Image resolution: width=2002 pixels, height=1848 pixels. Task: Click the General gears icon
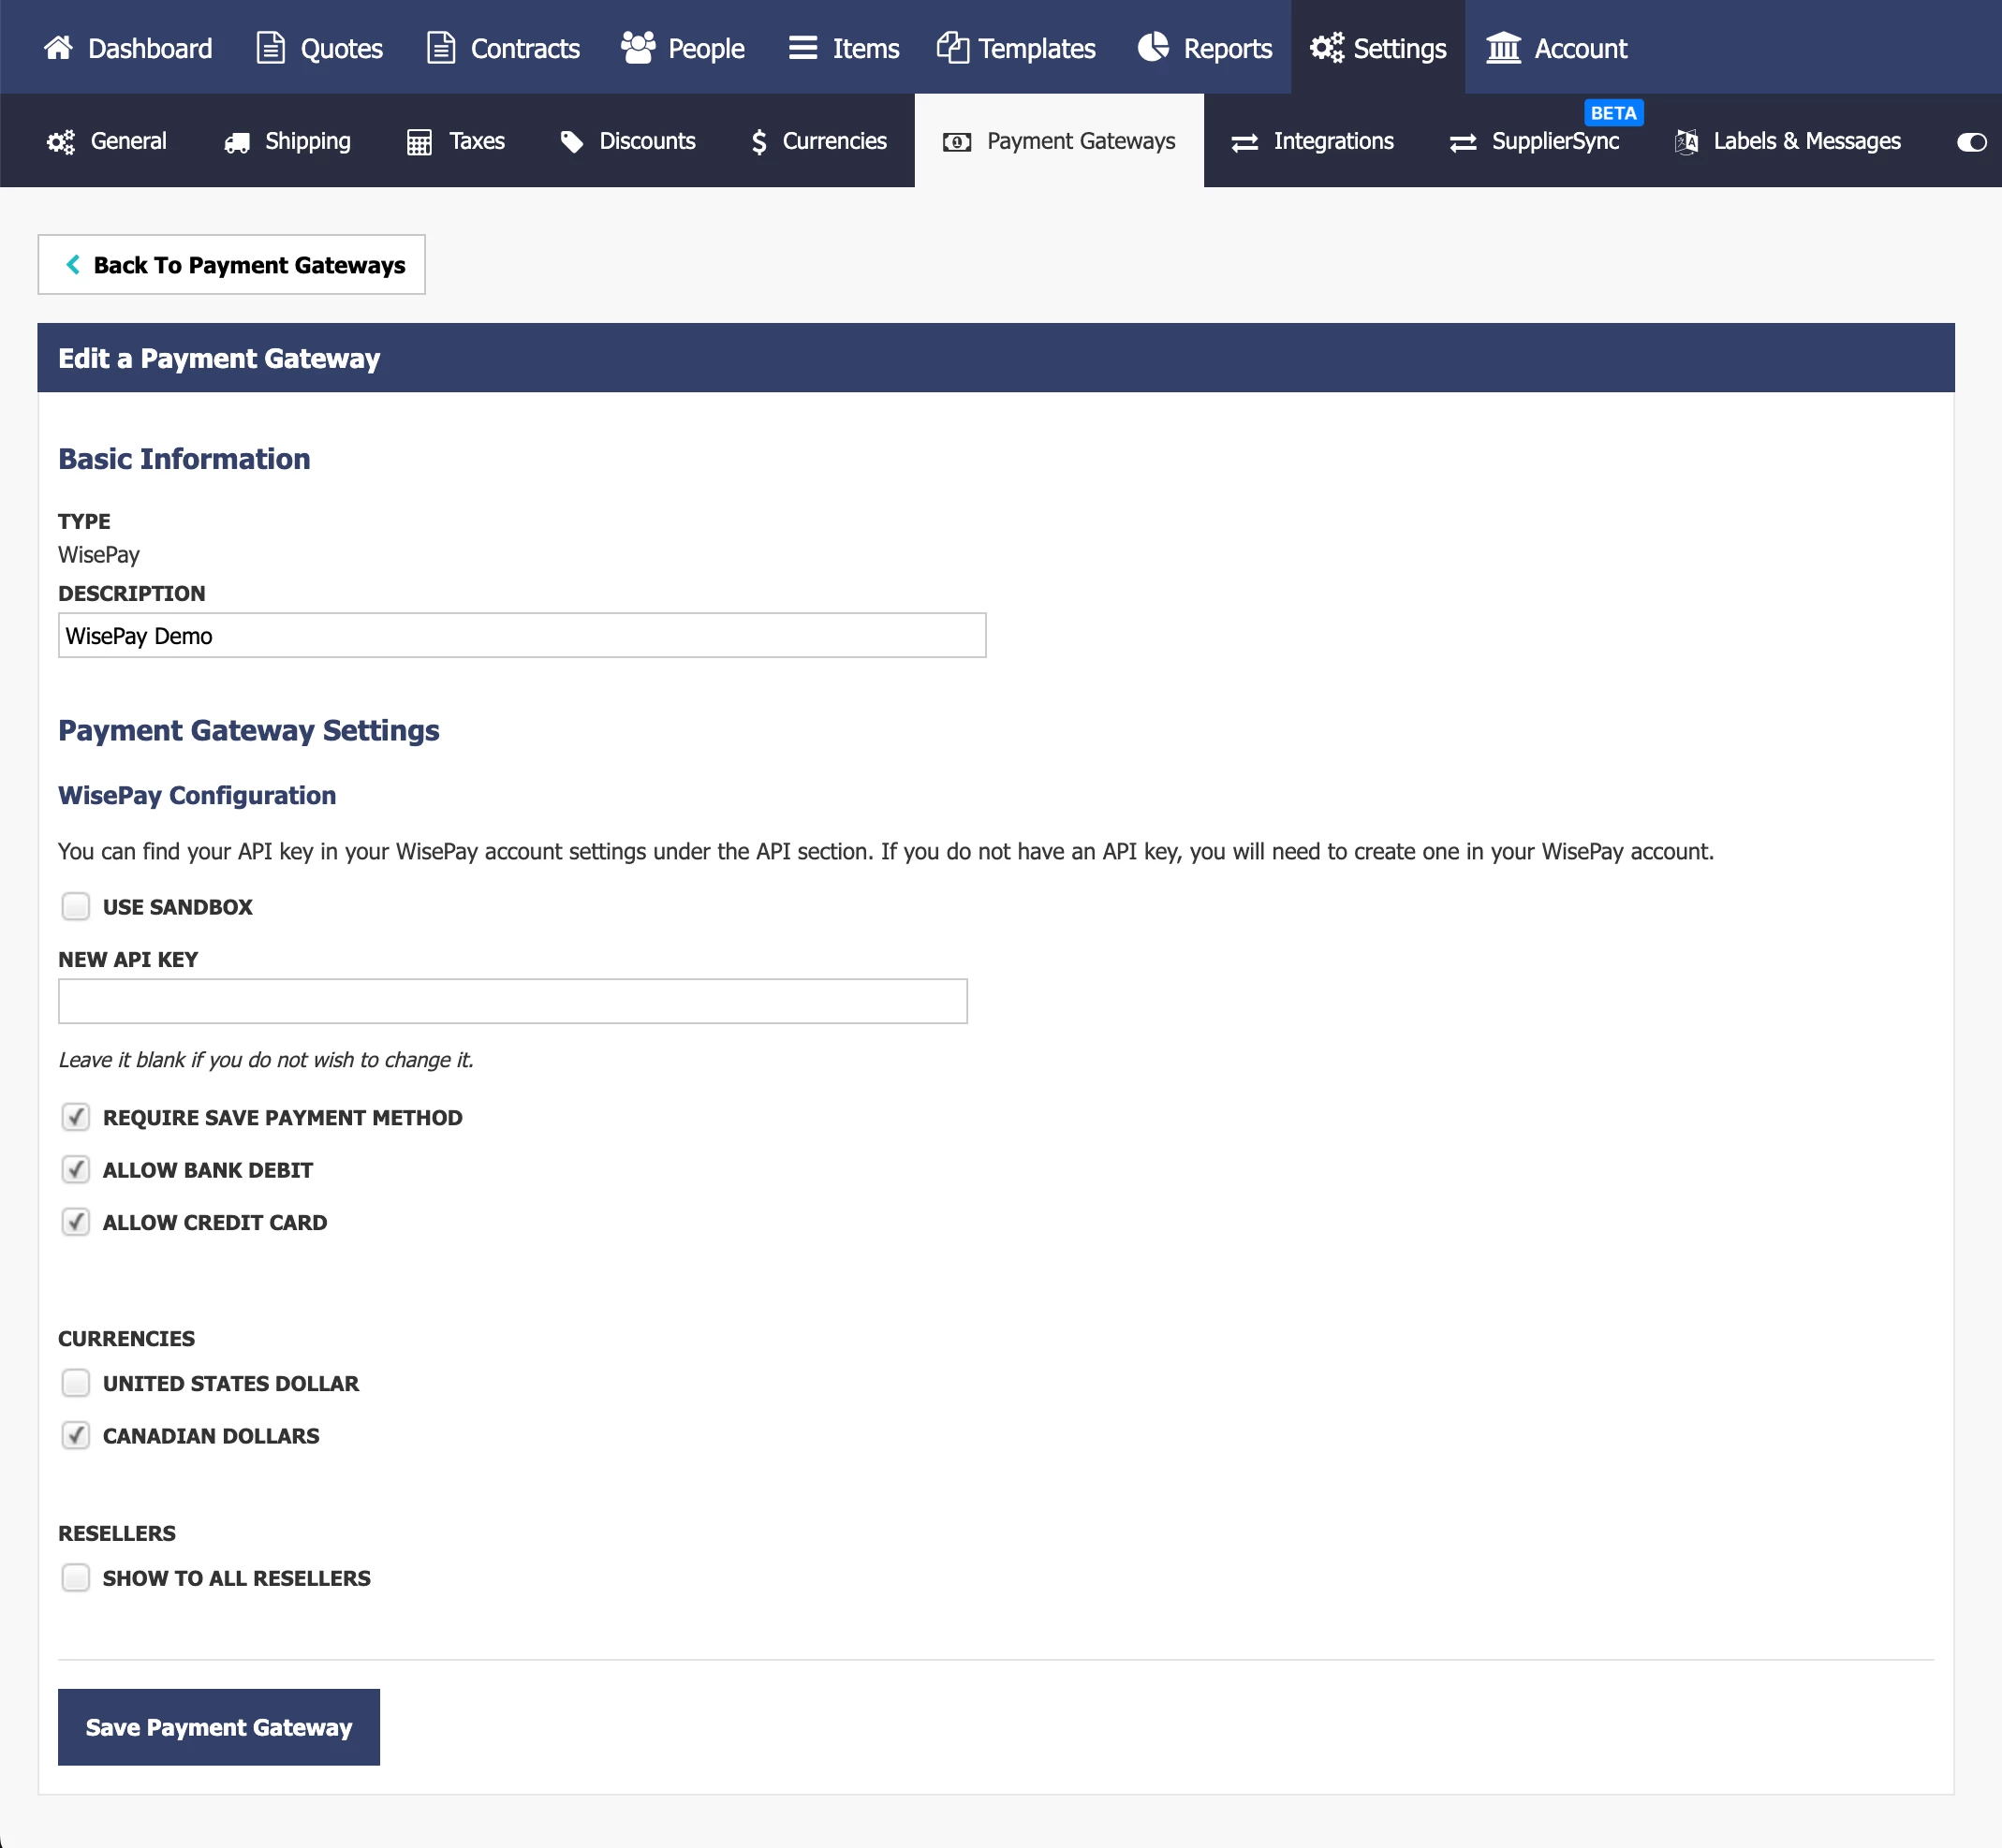[61, 142]
